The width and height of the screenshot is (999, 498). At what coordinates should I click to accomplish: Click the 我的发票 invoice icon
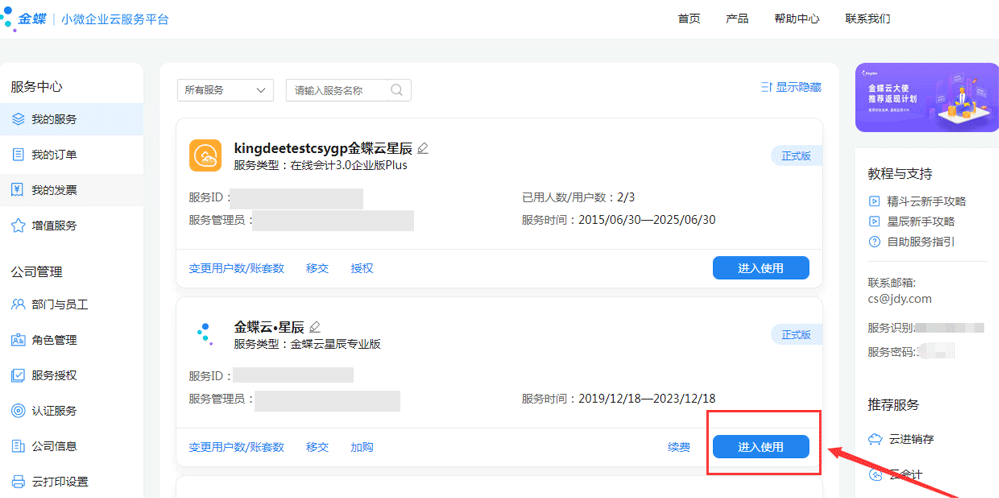pos(18,190)
